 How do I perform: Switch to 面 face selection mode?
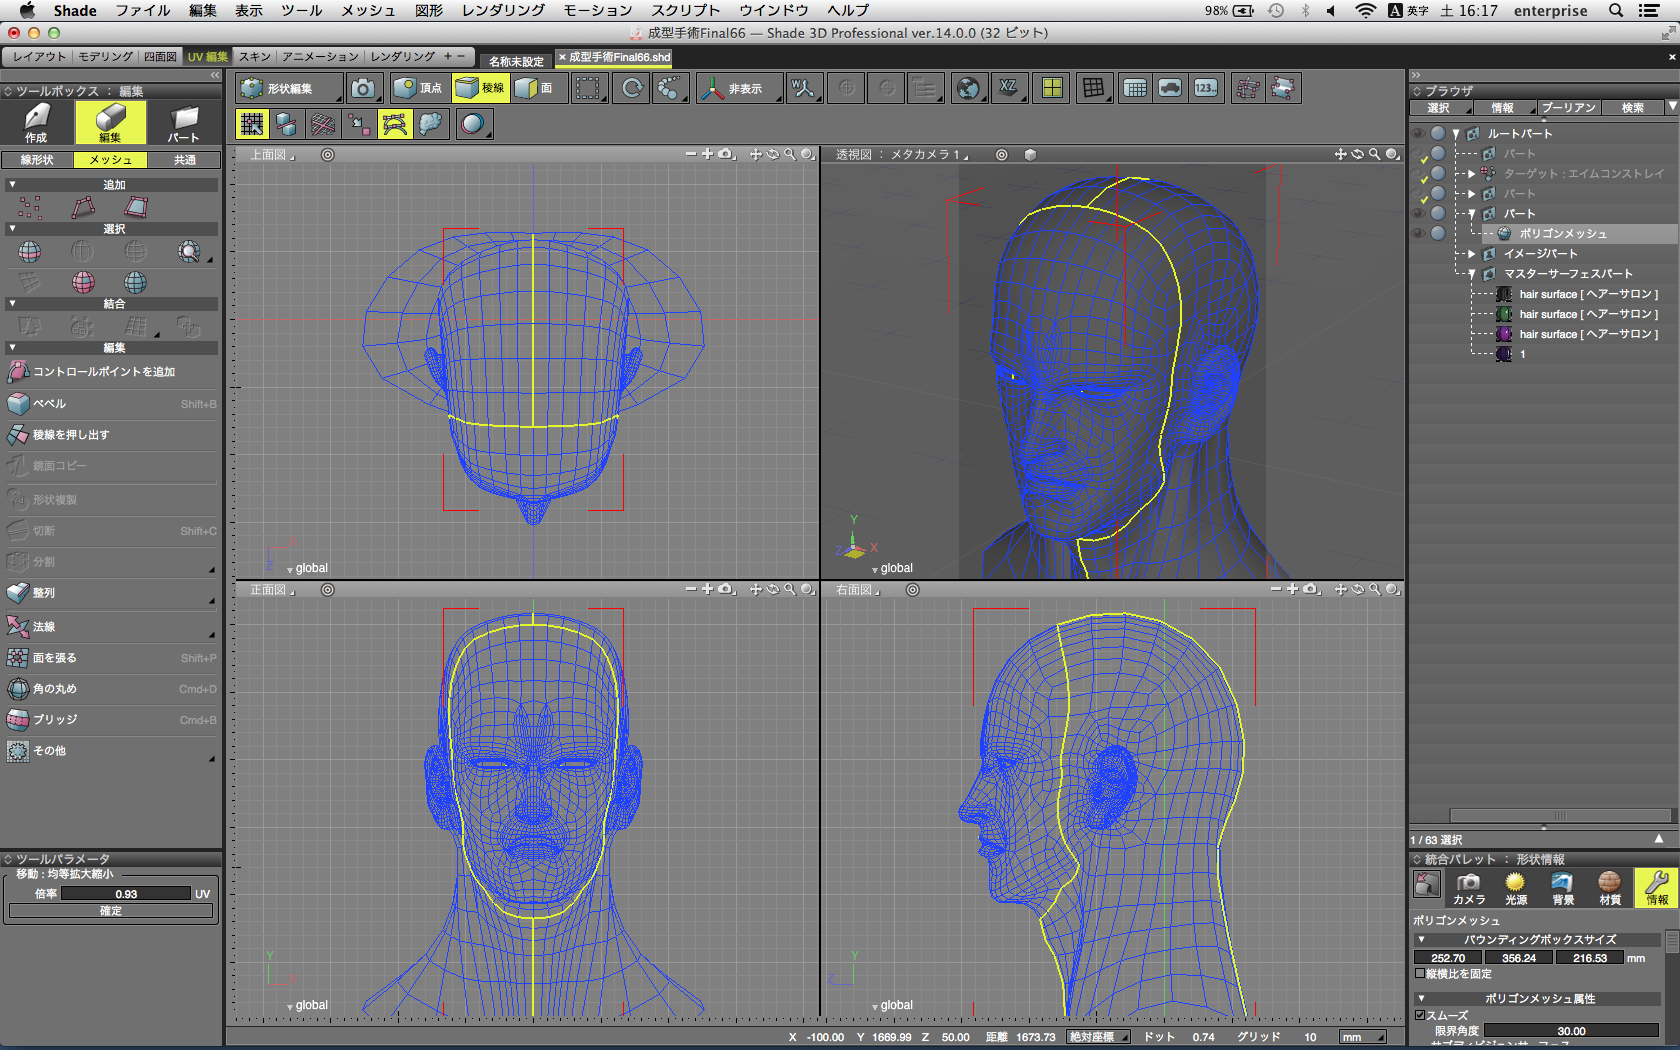(535, 88)
